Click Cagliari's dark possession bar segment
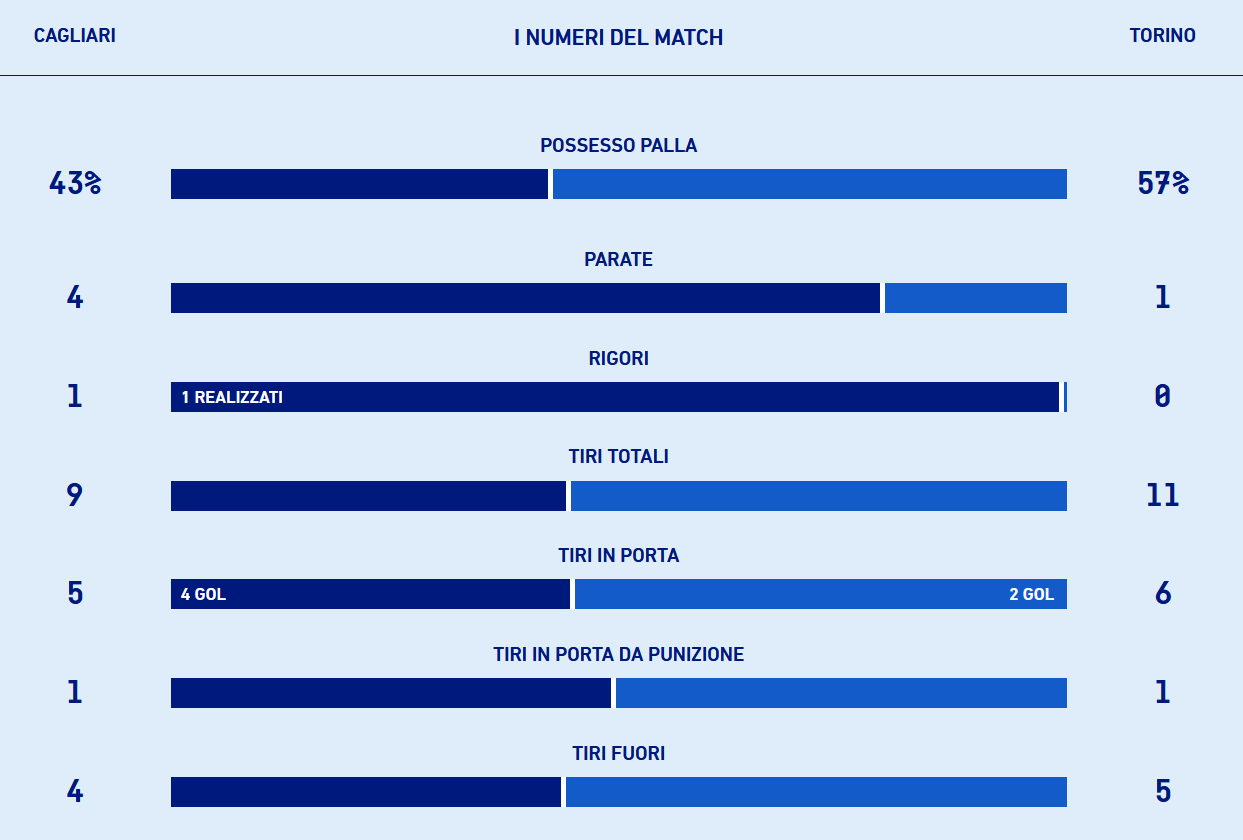This screenshot has height=840, width=1243. tap(359, 184)
